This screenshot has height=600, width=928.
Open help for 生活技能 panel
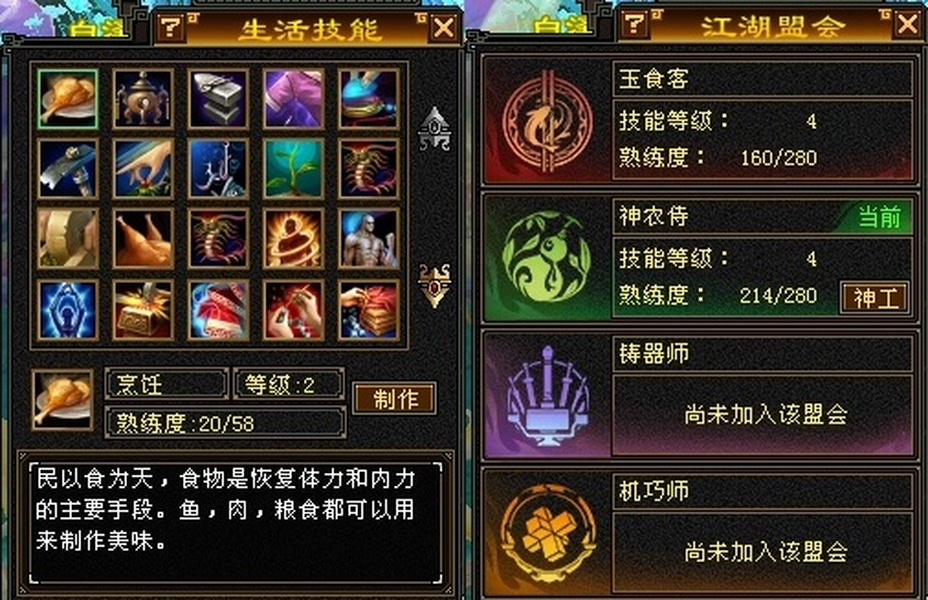tap(171, 27)
